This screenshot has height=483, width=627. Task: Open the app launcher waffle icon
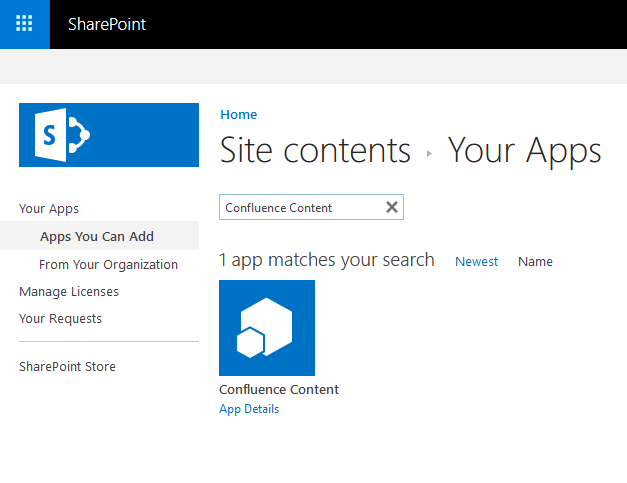[24, 24]
